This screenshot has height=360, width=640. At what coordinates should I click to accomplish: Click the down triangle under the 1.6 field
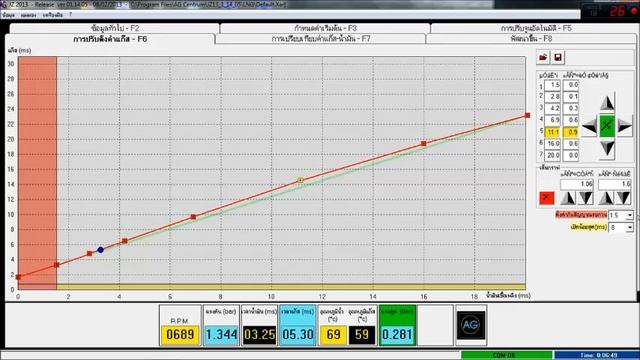click(623, 198)
